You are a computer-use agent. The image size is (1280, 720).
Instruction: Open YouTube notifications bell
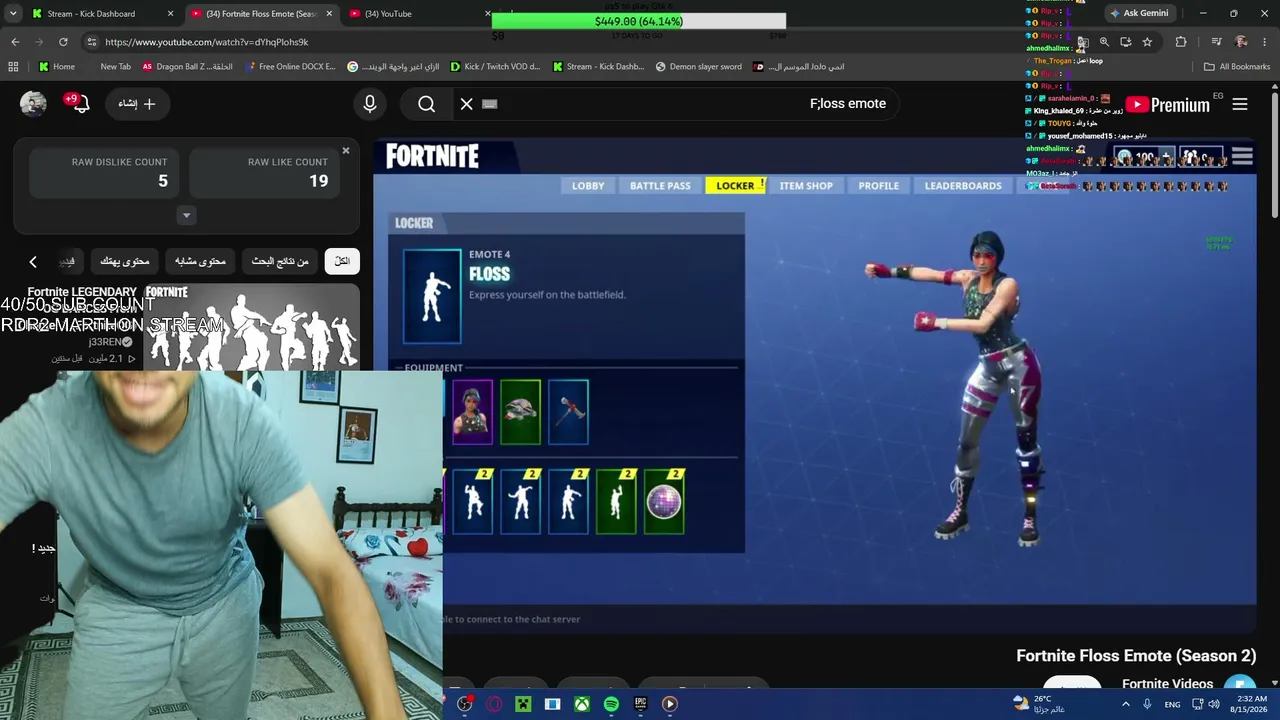point(80,104)
